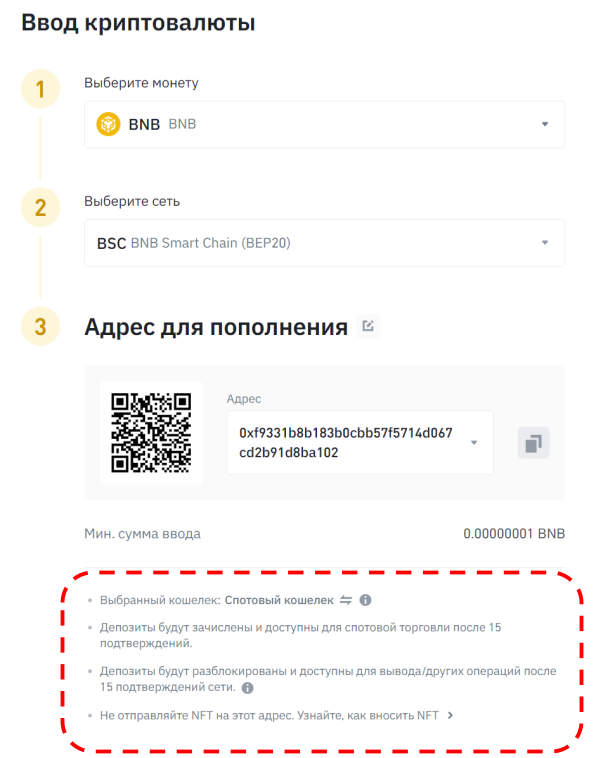Open the Узнайте, как вносить NFT link
The width and height of the screenshot is (601, 758).
368,715
